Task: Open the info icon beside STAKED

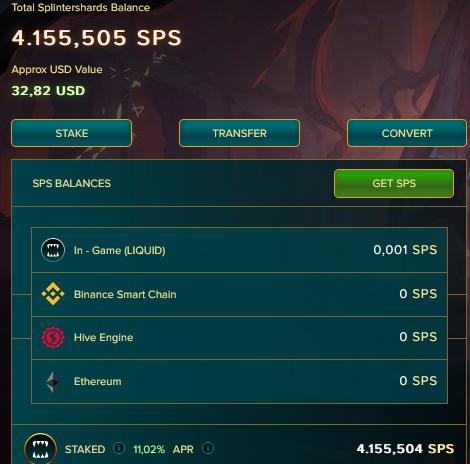Action: coord(119,448)
